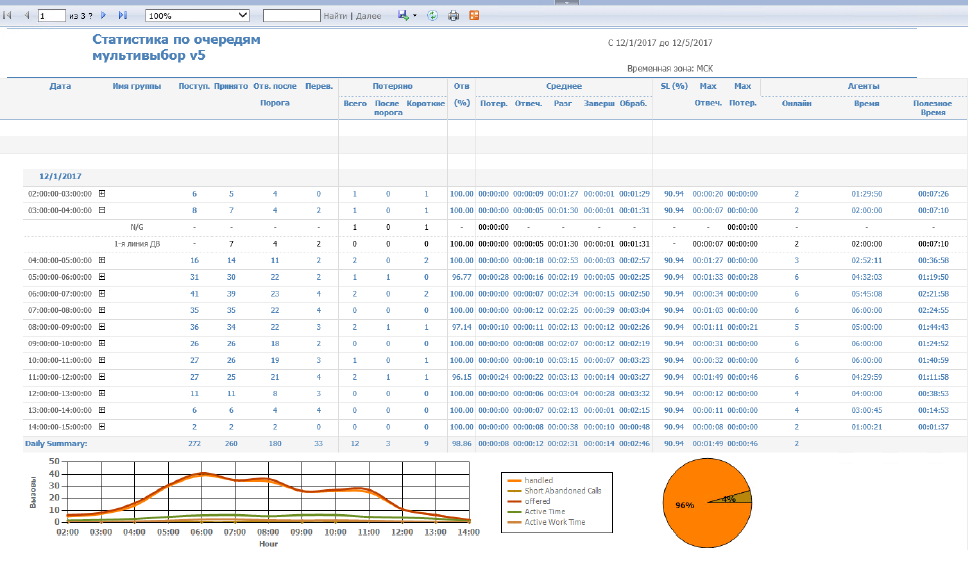Click the 1-я линия ДВ group row
The width and height of the screenshot is (968, 572).
pyautogui.click(x=136, y=244)
